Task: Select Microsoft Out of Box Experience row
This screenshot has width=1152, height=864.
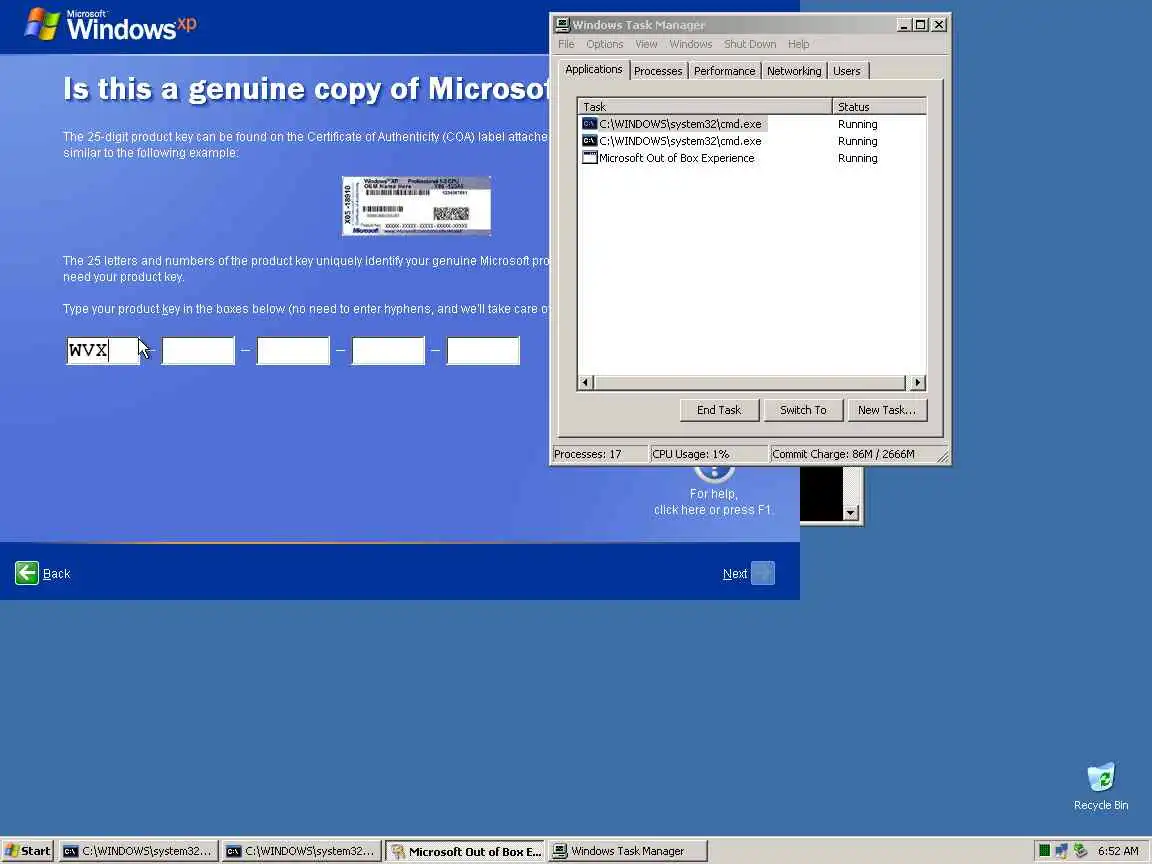Action: (751, 157)
